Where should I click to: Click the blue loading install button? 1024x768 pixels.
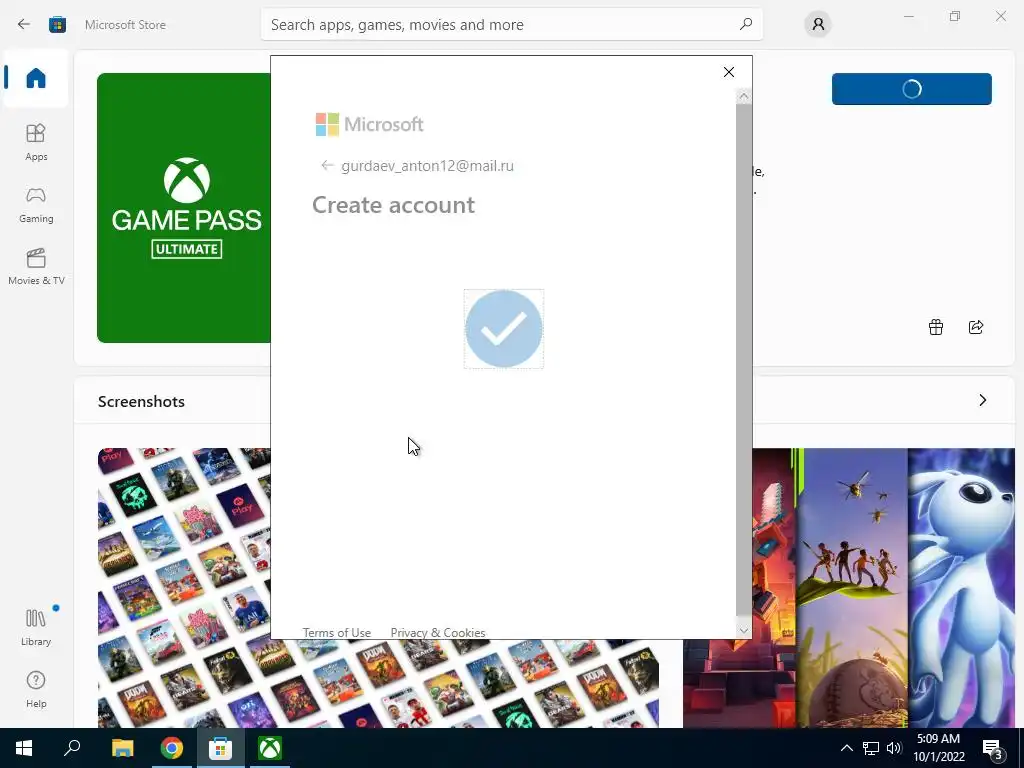pyautogui.click(x=912, y=89)
